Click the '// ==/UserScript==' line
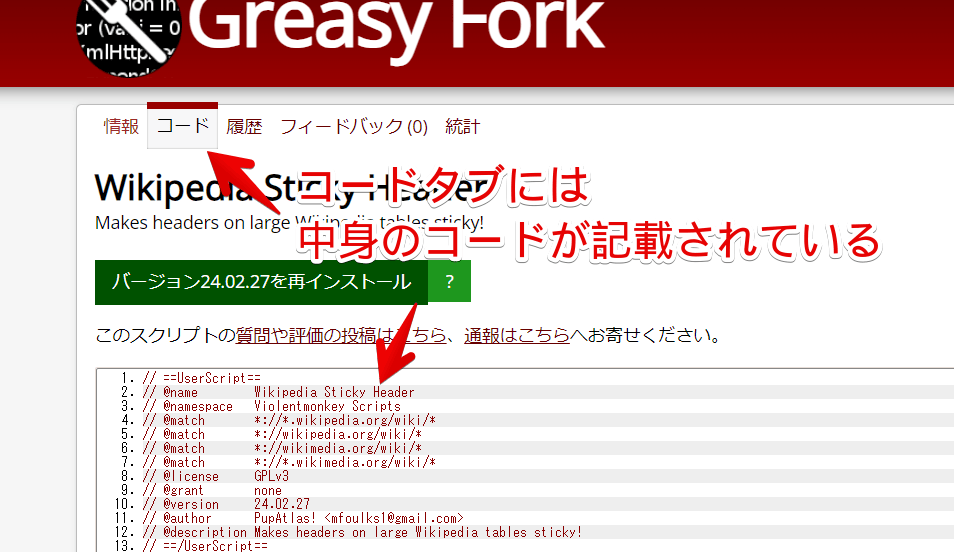 205,545
